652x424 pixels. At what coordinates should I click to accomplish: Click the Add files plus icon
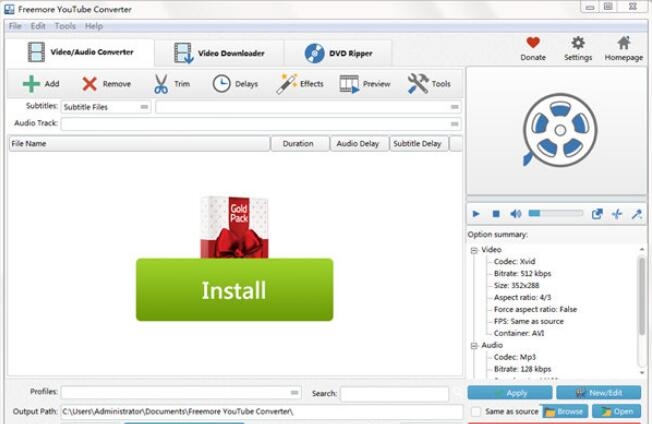31,84
